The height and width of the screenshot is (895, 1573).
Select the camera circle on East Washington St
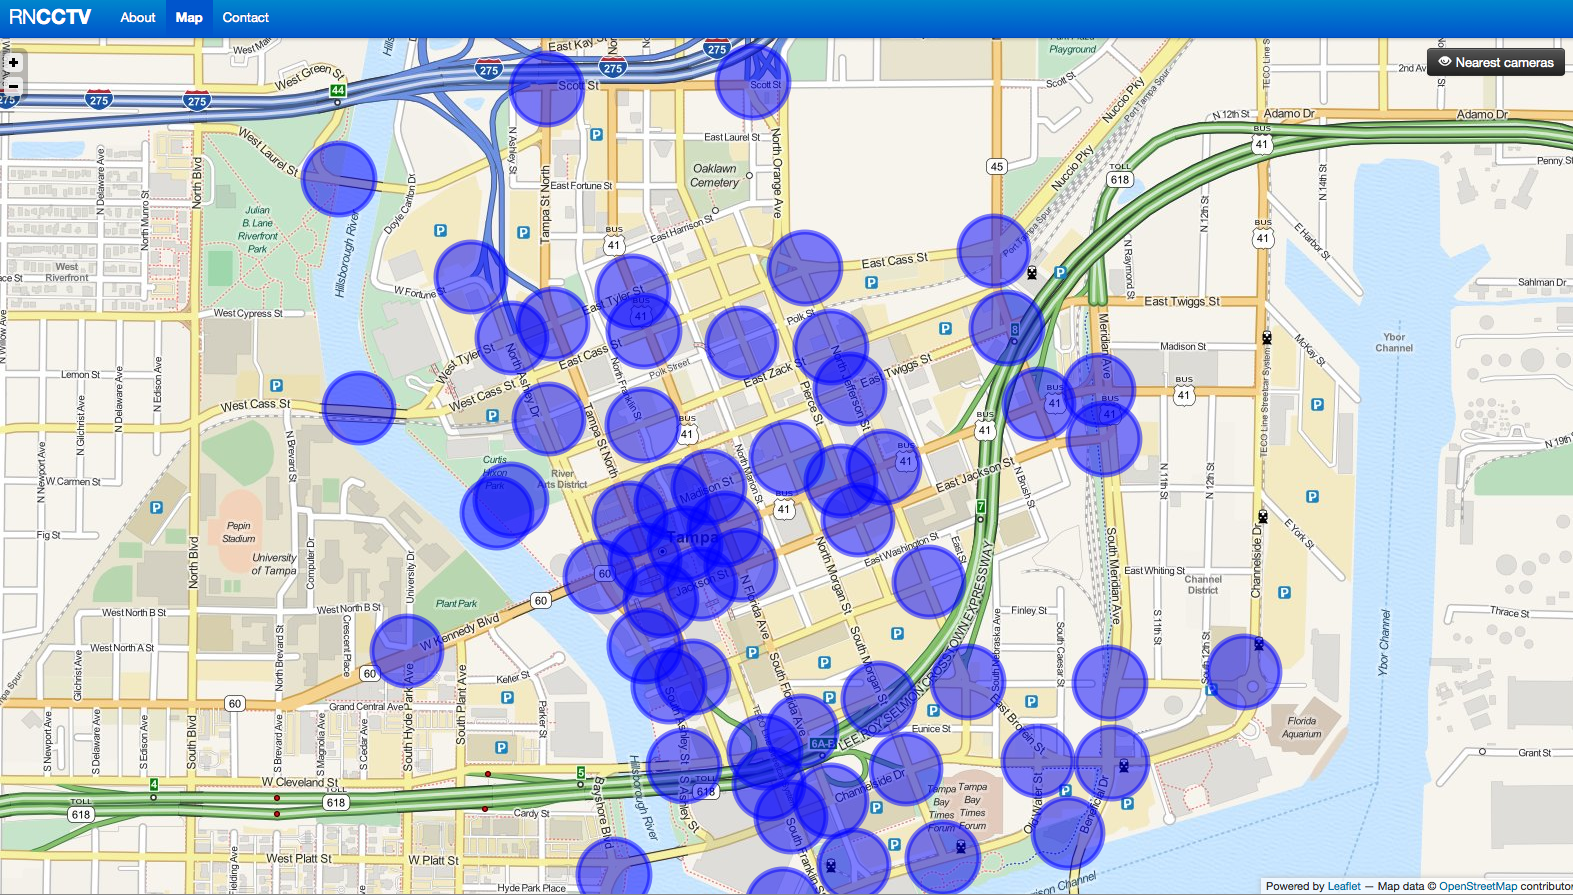(929, 581)
